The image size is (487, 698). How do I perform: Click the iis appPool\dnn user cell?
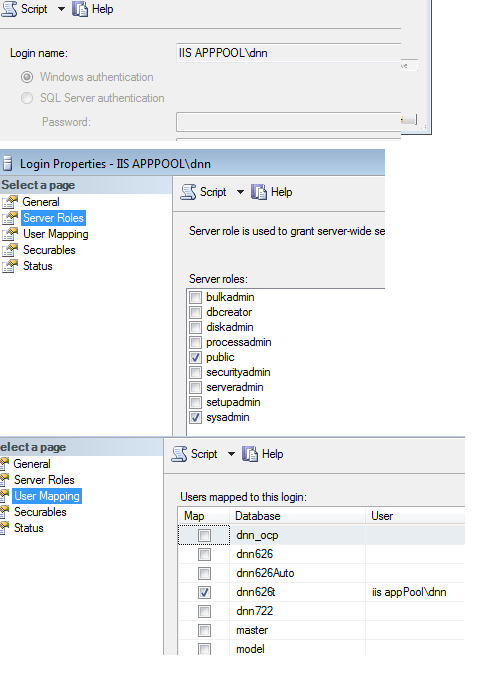pyautogui.click(x=415, y=592)
